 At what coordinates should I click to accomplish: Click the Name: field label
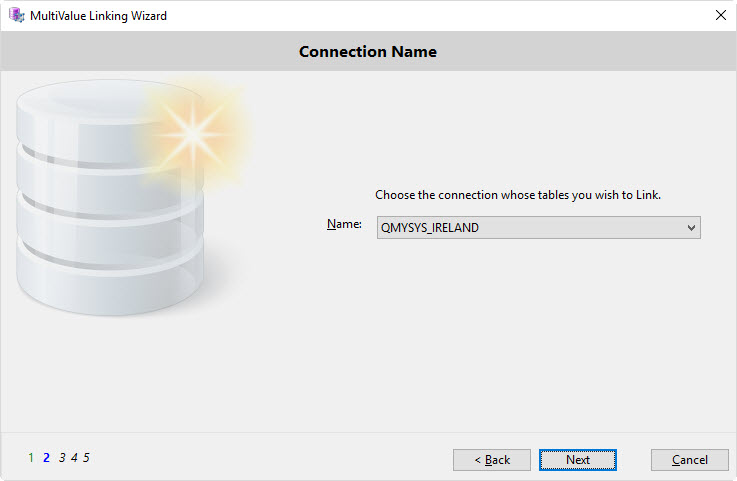[344, 224]
